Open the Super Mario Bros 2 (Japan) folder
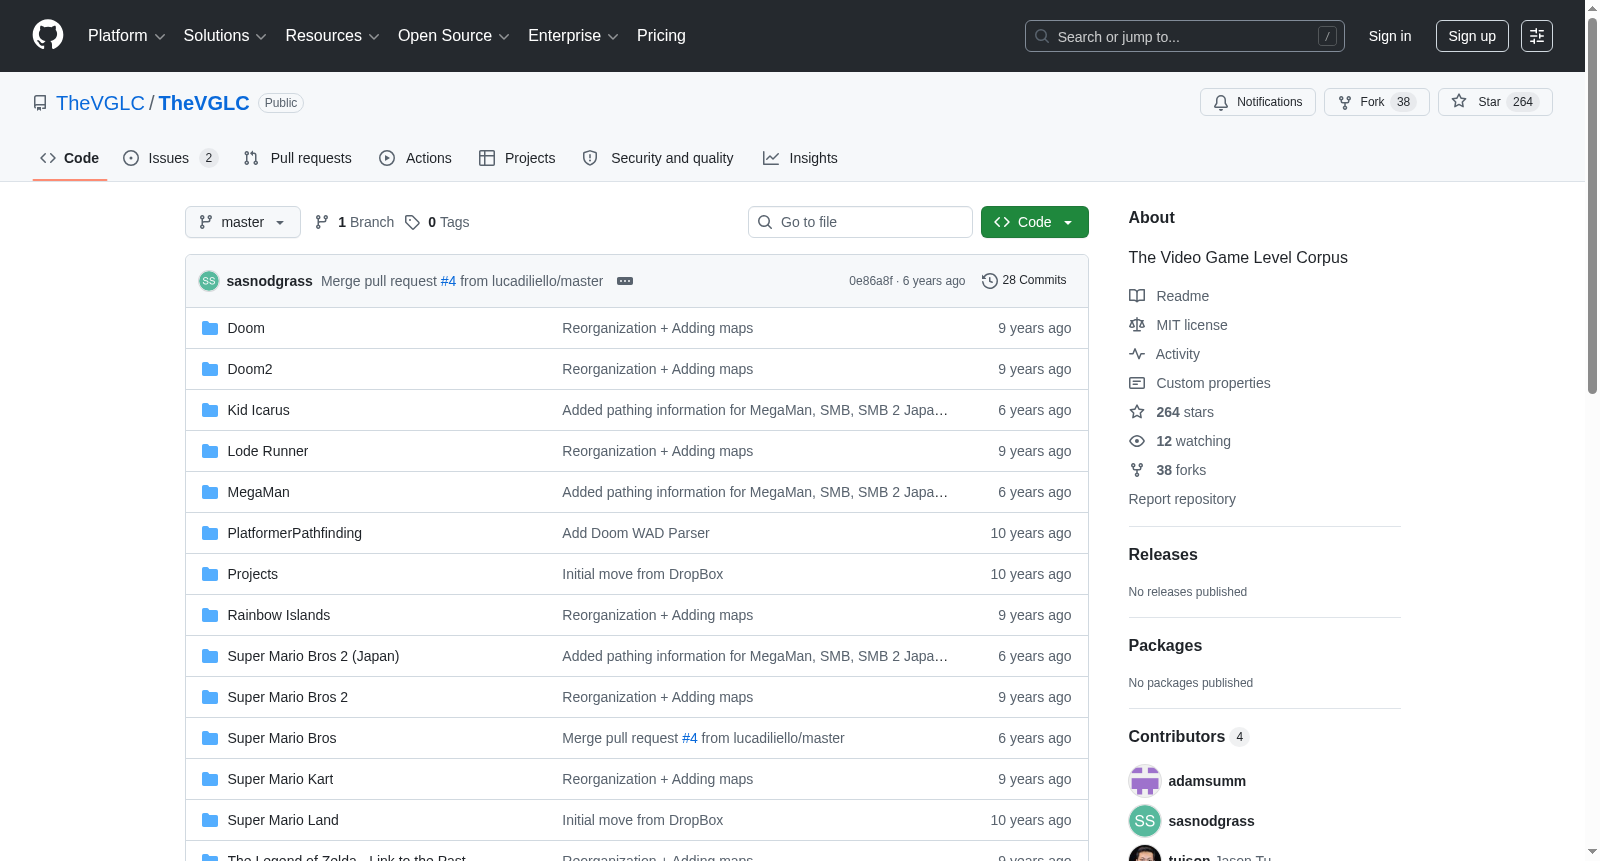The height and width of the screenshot is (861, 1600). [313, 656]
